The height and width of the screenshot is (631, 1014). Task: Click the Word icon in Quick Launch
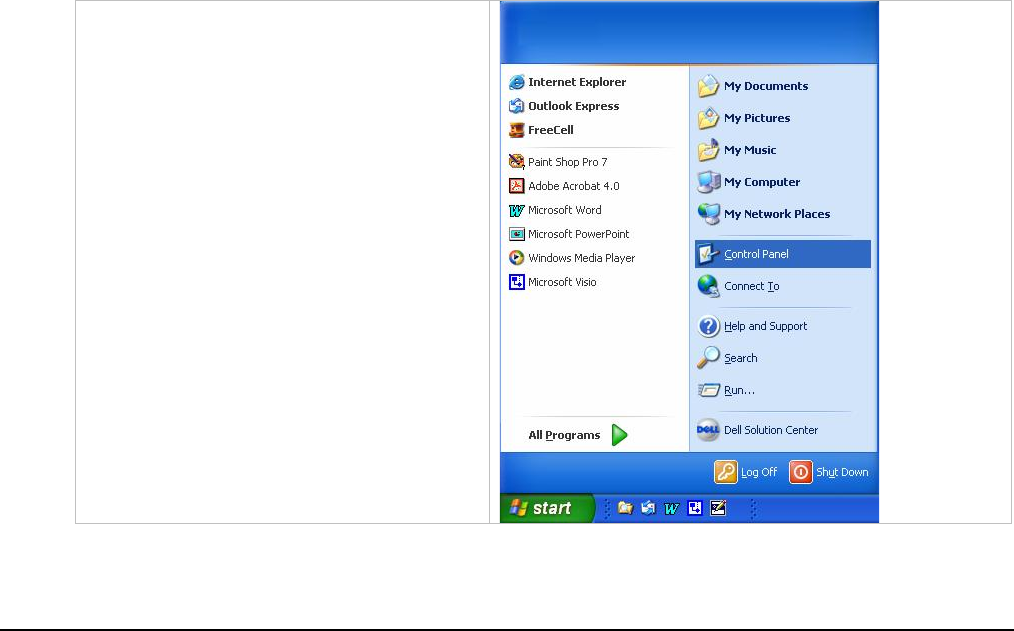point(671,509)
